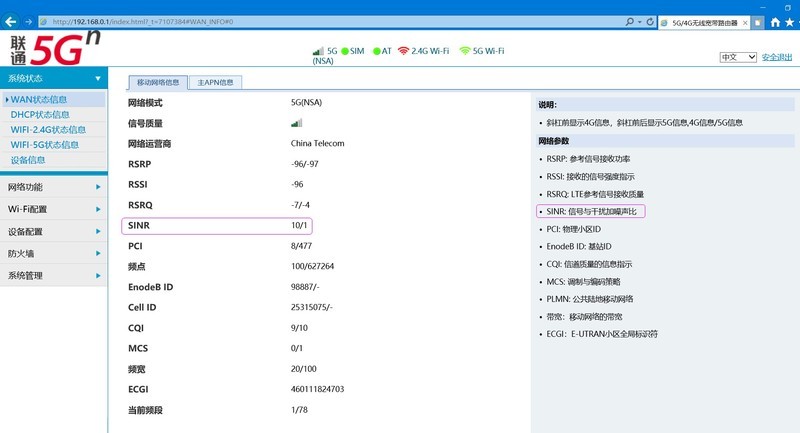Click the favorites star icon

tap(790, 22)
